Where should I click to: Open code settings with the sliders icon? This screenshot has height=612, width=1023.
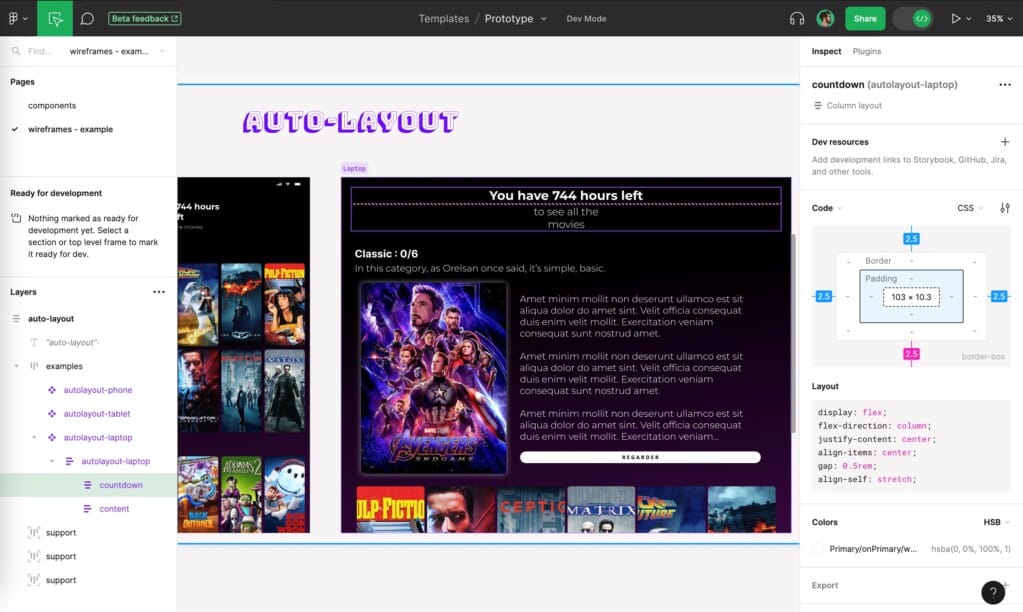(x=1005, y=207)
